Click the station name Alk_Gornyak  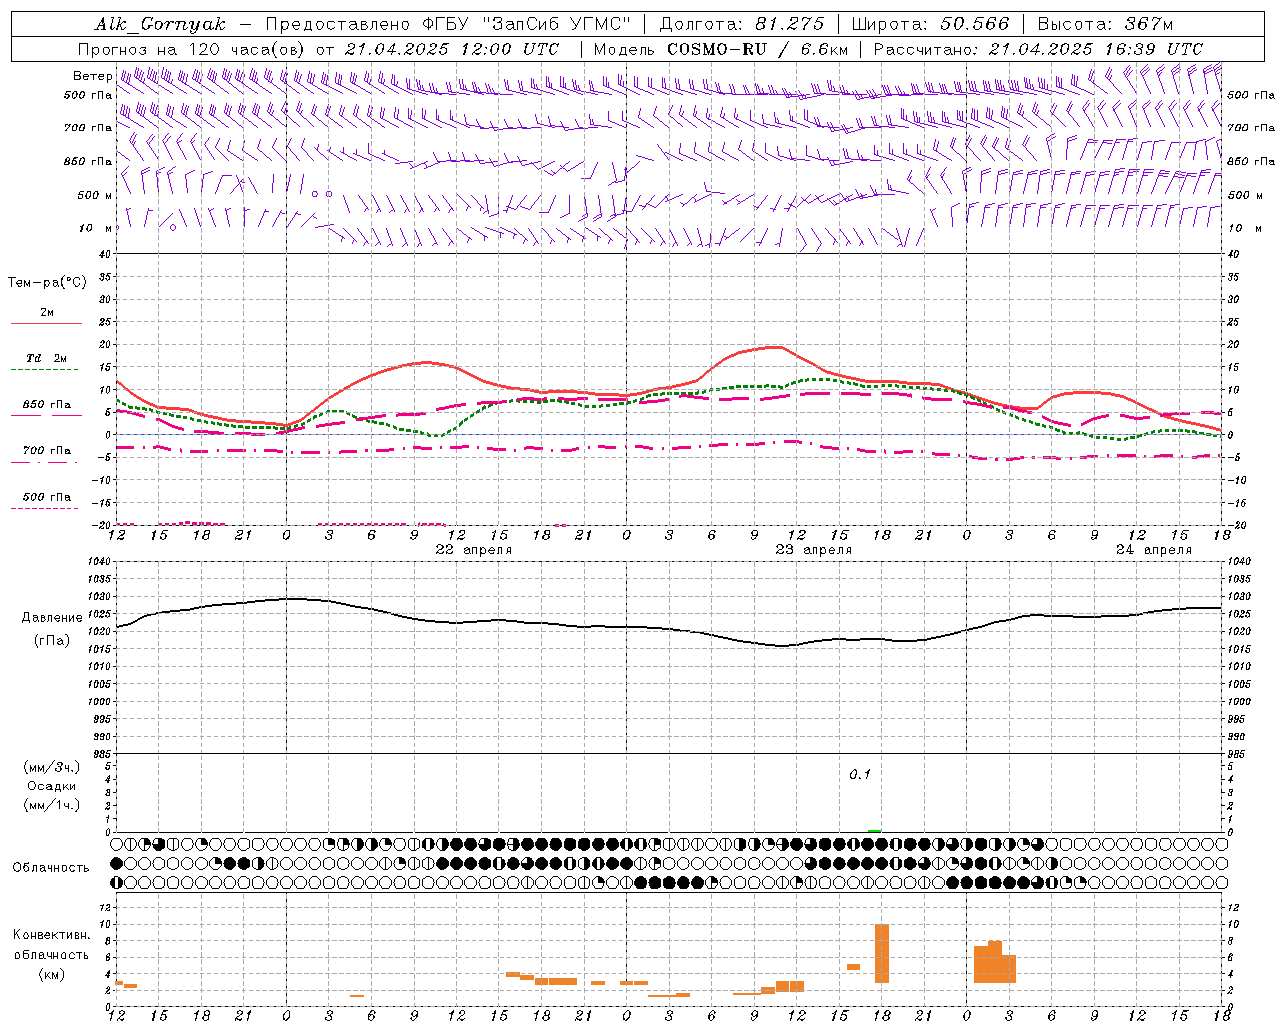click(x=160, y=24)
